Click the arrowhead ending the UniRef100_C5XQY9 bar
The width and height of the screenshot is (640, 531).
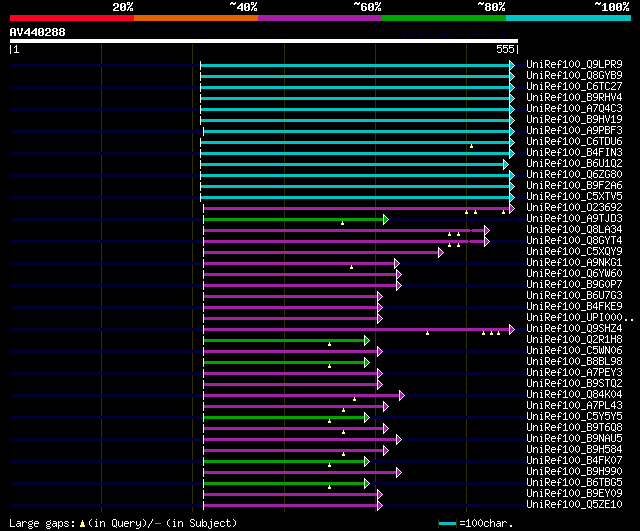tap(440, 253)
